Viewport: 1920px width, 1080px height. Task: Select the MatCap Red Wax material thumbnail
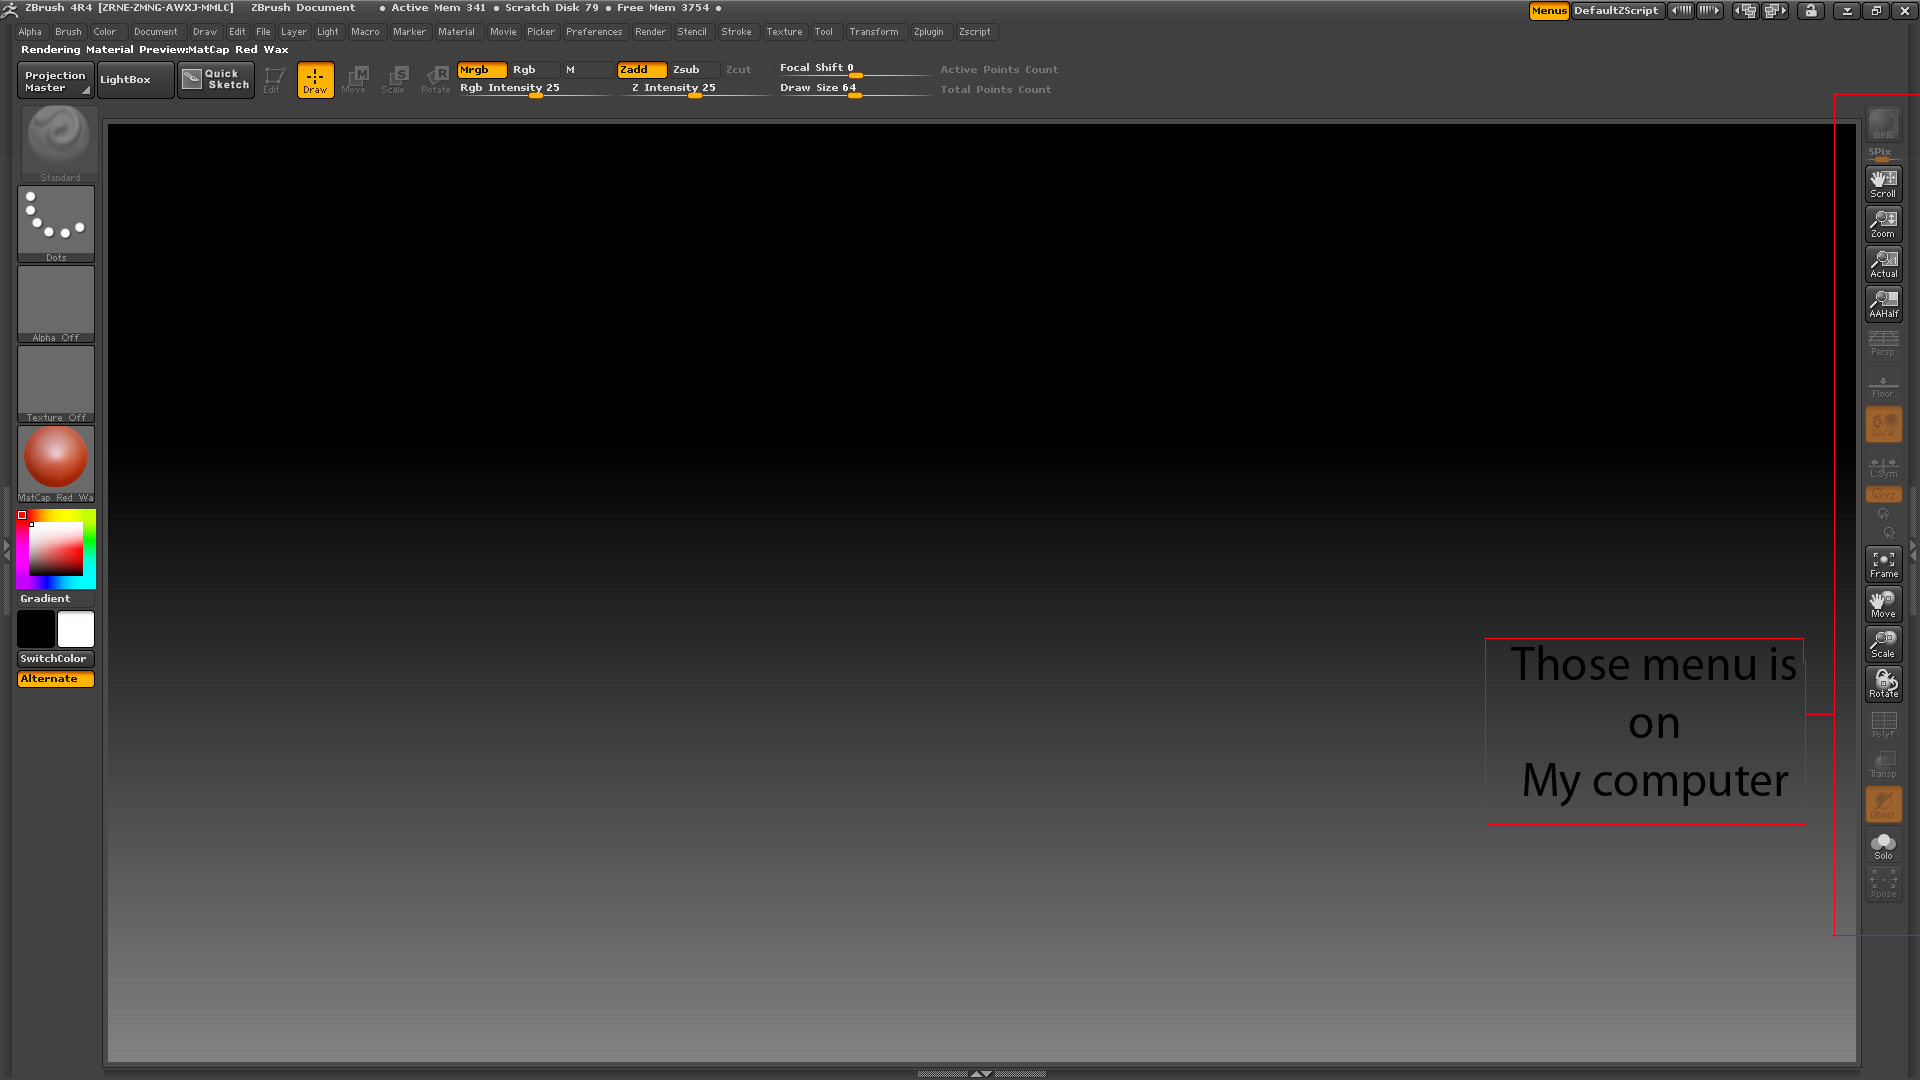55,458
